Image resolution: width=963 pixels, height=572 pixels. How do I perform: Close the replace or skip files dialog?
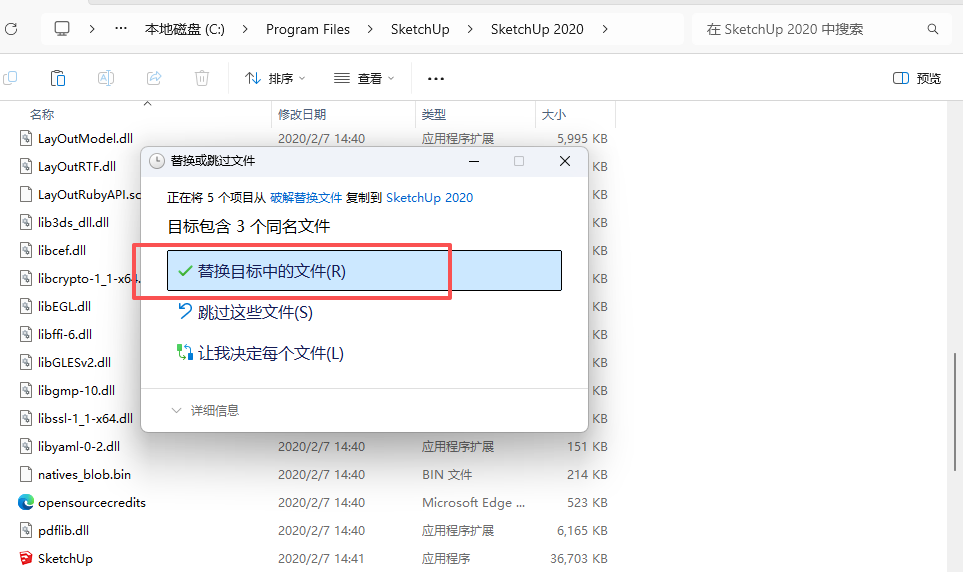coord(565,161)
